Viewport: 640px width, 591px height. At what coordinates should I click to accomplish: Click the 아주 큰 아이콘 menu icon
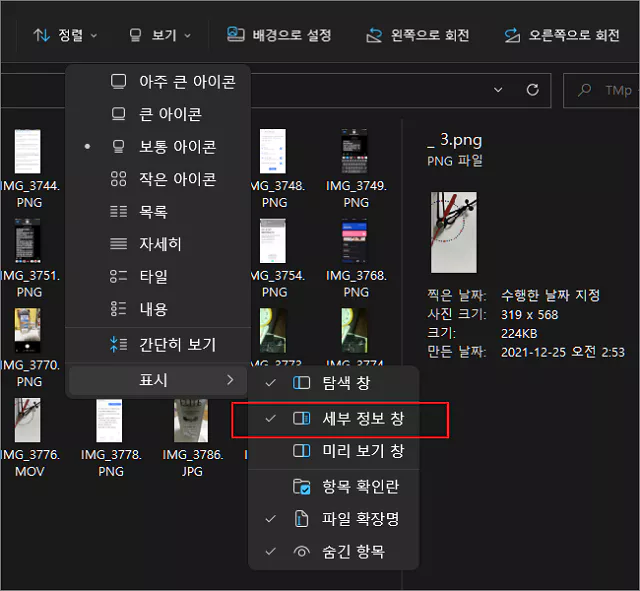(x=118, y=81)
